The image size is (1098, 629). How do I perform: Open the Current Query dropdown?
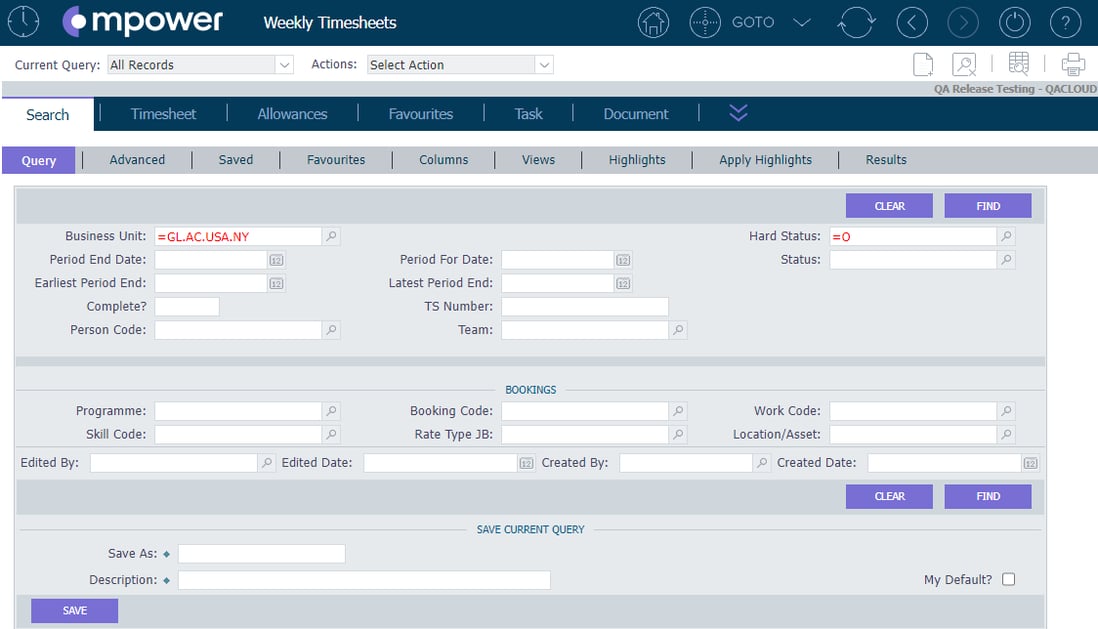tap(283, 64)
